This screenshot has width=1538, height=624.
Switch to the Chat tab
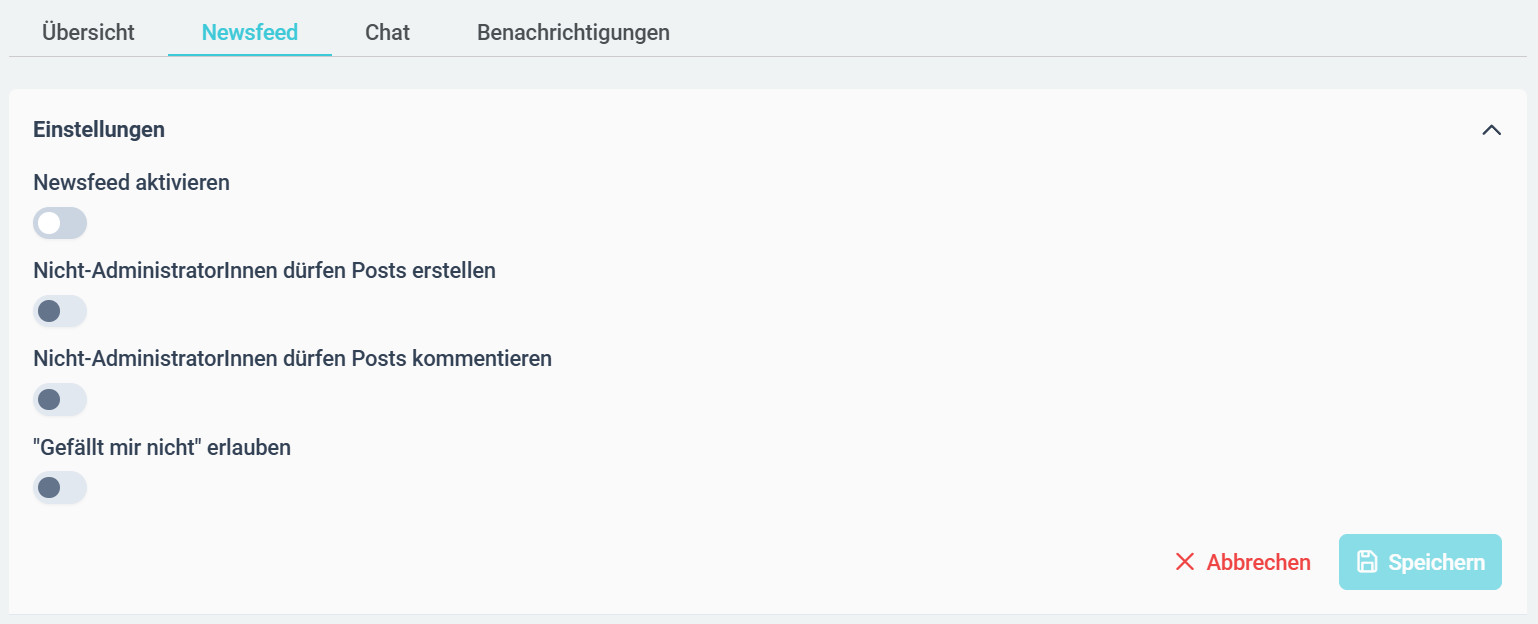[x=387, y=32]
